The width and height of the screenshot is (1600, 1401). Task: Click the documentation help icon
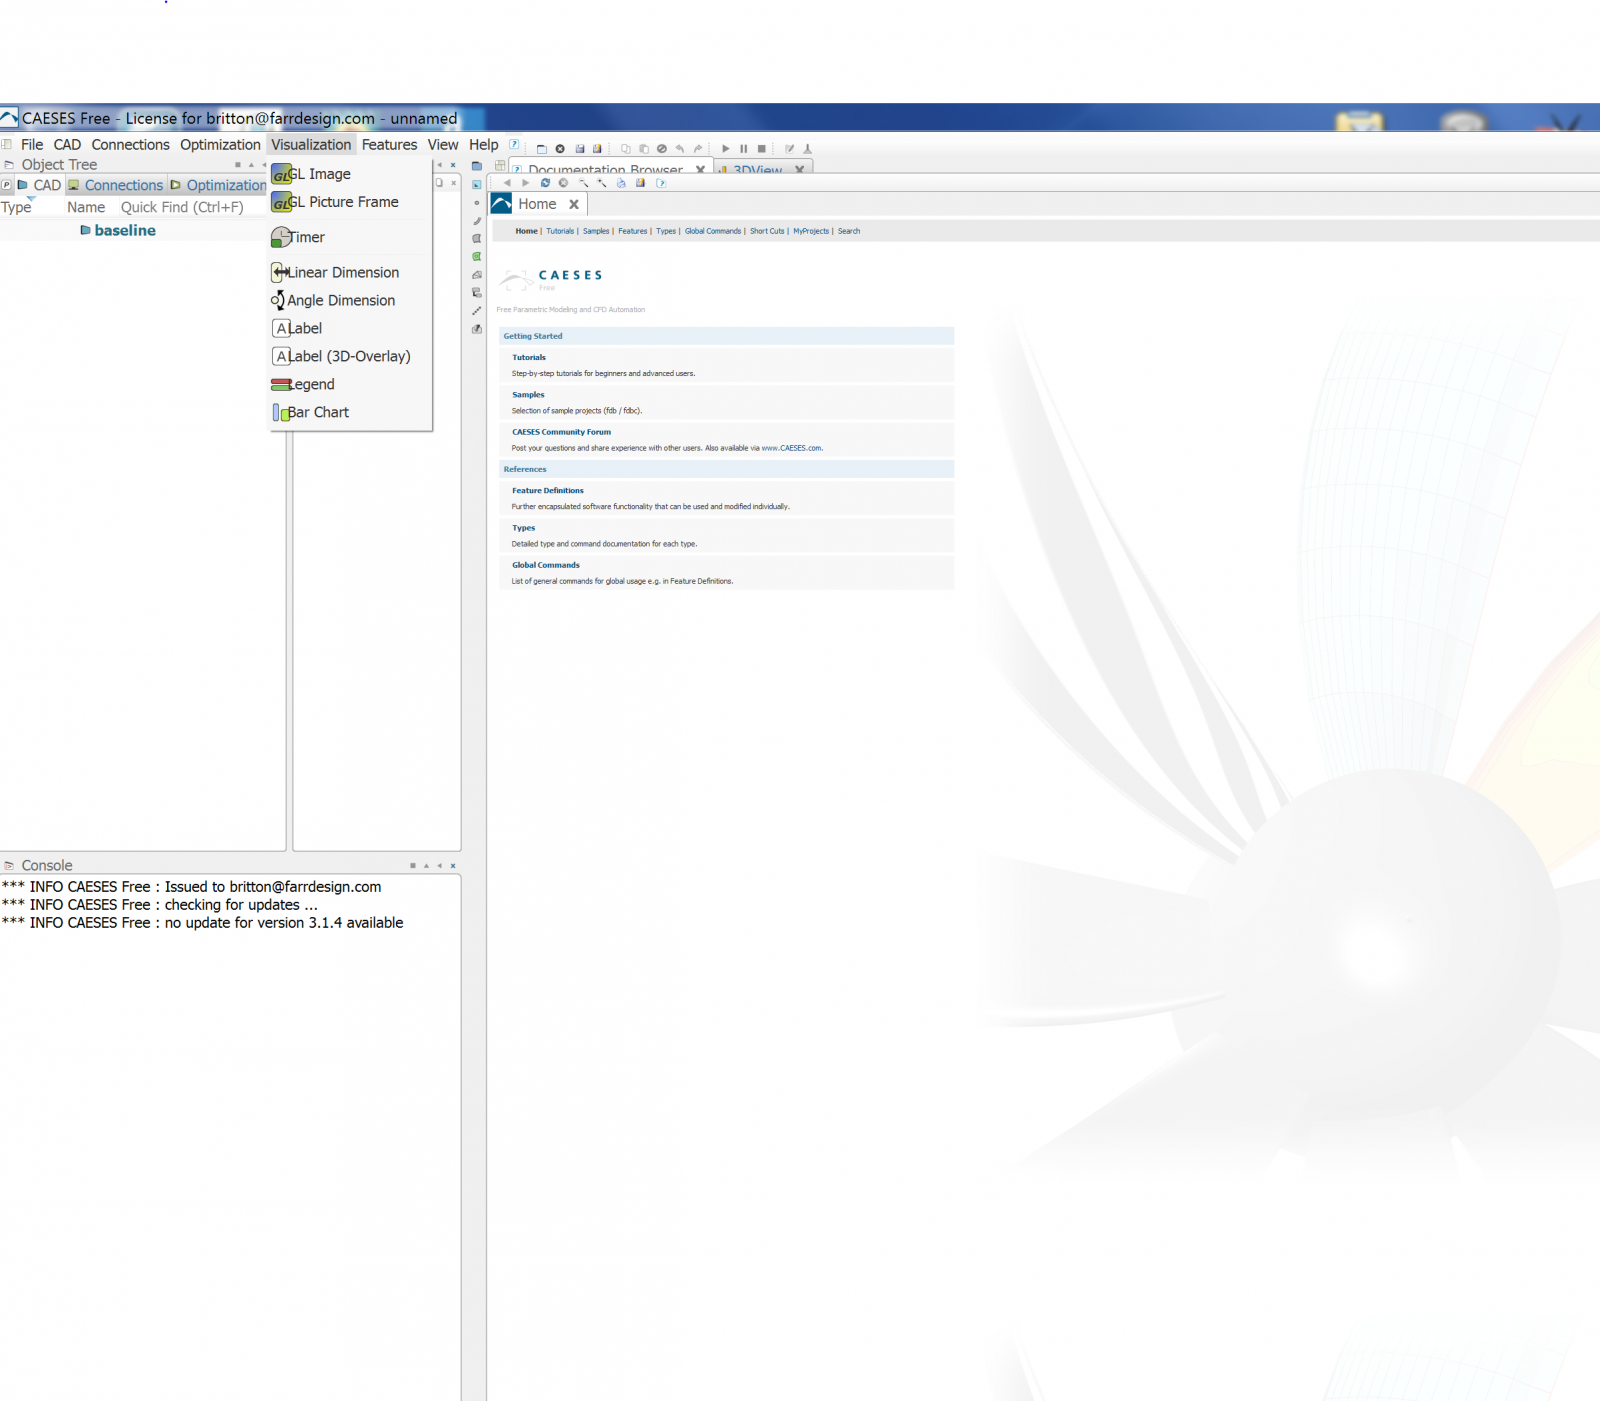point(660,183)
